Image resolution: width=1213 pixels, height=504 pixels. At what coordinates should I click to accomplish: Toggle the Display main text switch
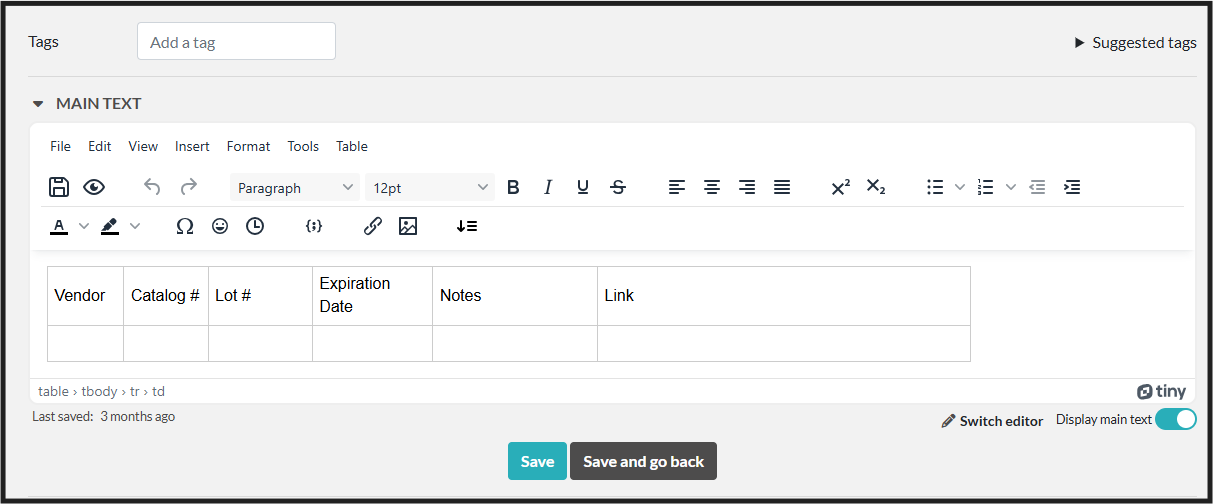click(x=1175, y=420)
